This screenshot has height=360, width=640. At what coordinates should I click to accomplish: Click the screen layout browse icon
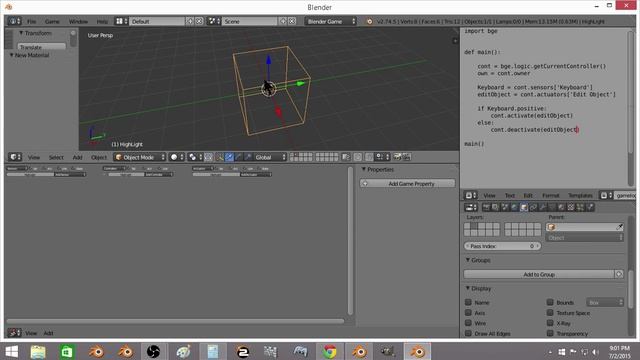121,21
